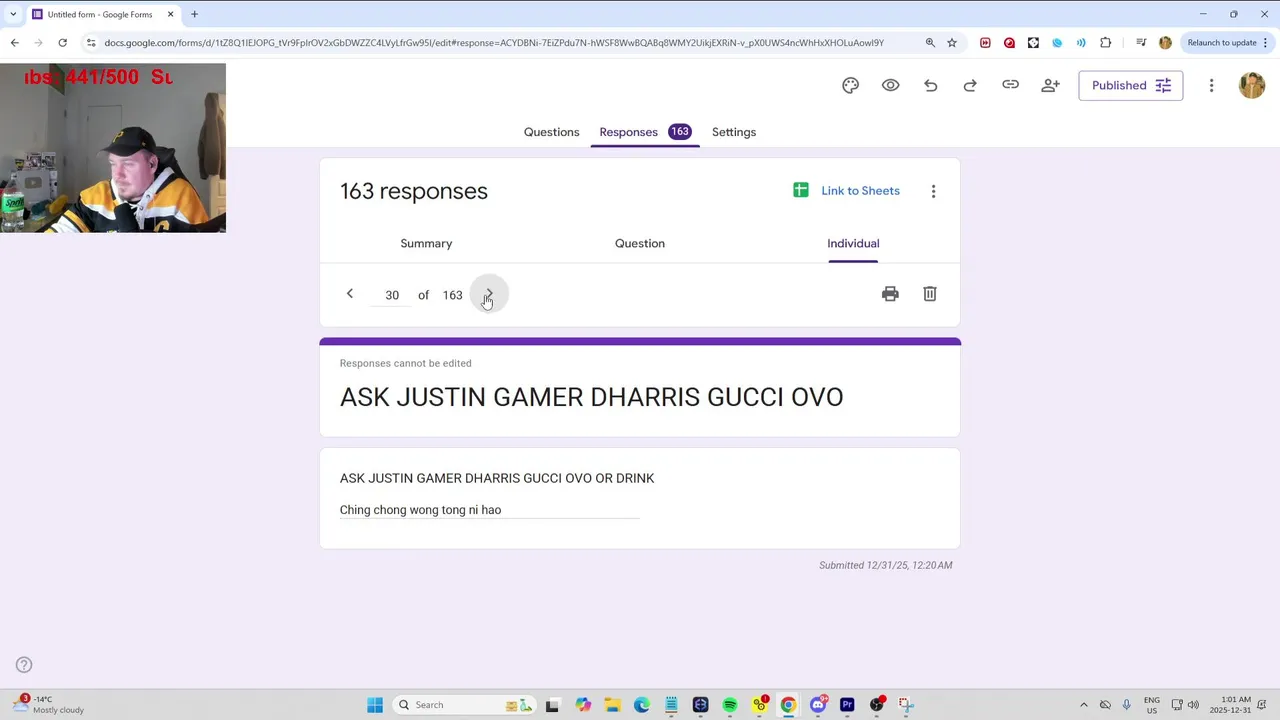Close the Untitled form tab

click(170, 14)
